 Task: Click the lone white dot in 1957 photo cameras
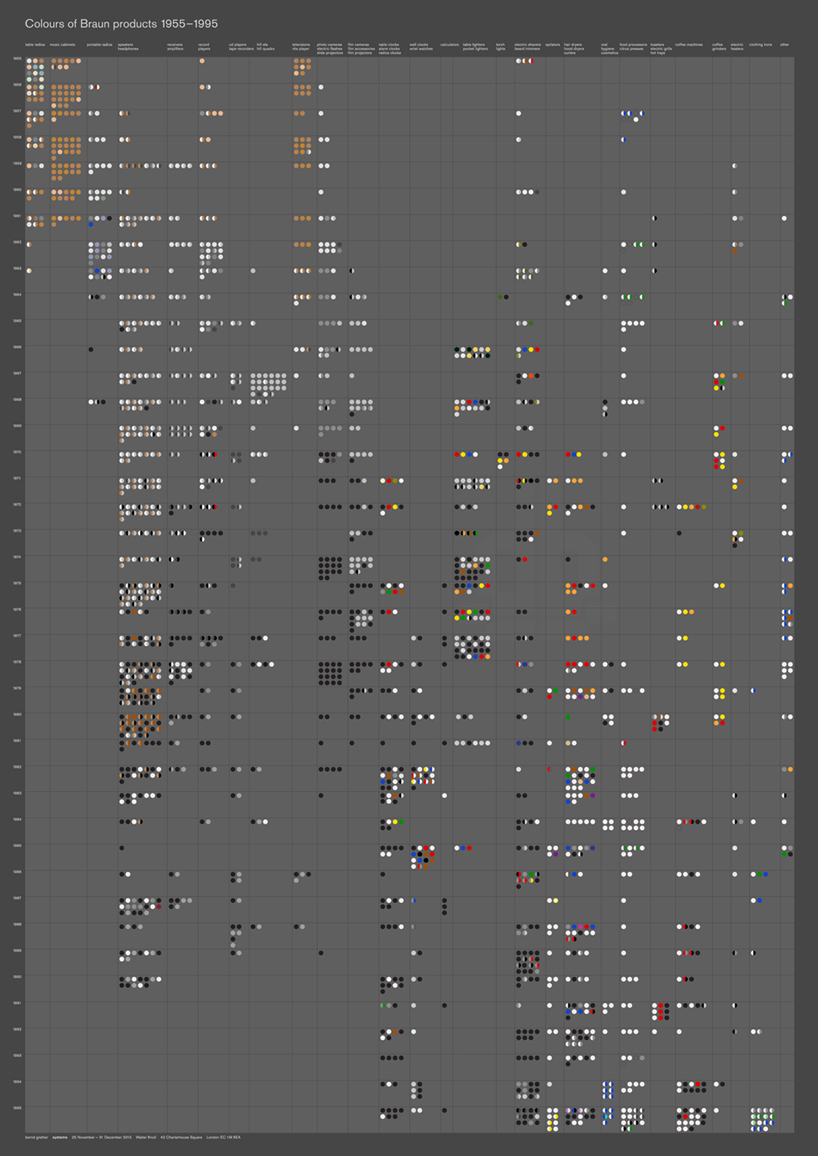pyautogui.click(x=321, y=113)
